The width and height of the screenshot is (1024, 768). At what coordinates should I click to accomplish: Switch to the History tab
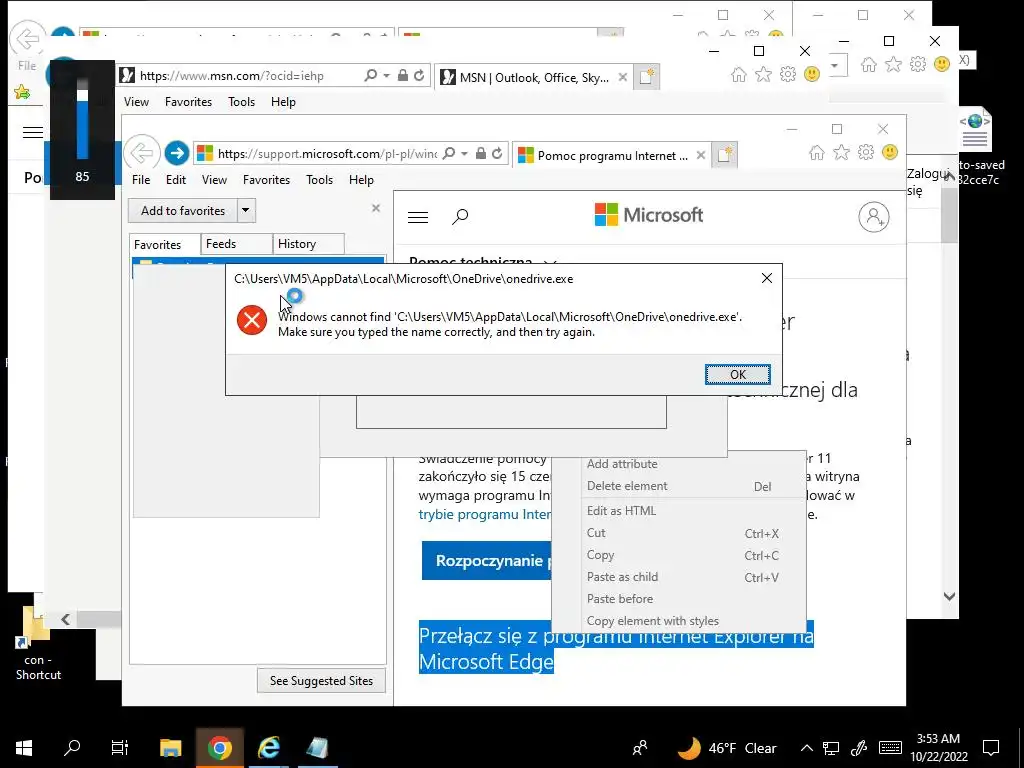[308, 244]
